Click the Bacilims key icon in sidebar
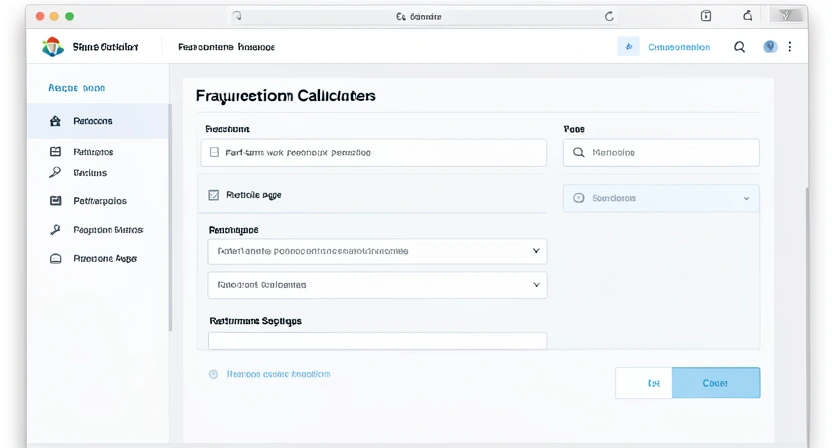The image size is (832, 448). click(55, 172)
